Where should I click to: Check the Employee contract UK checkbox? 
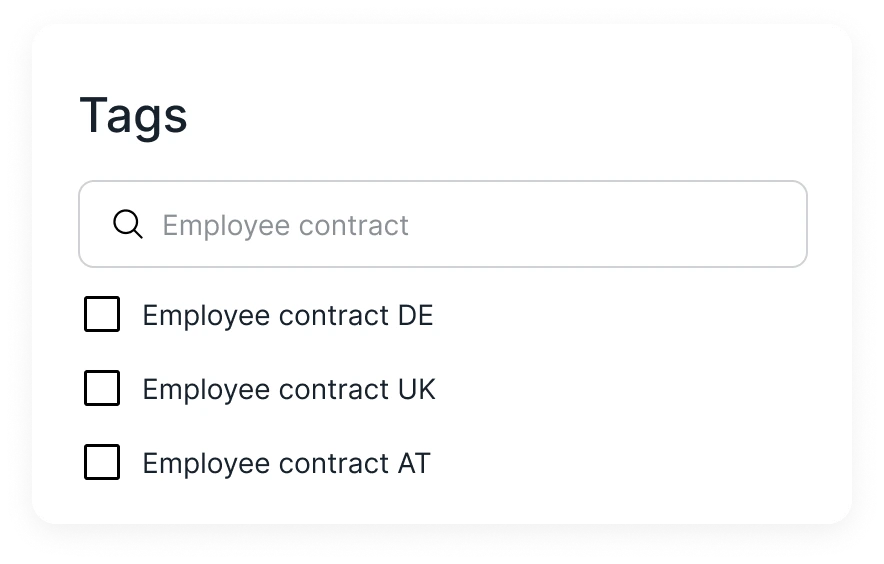pos(102,388)
